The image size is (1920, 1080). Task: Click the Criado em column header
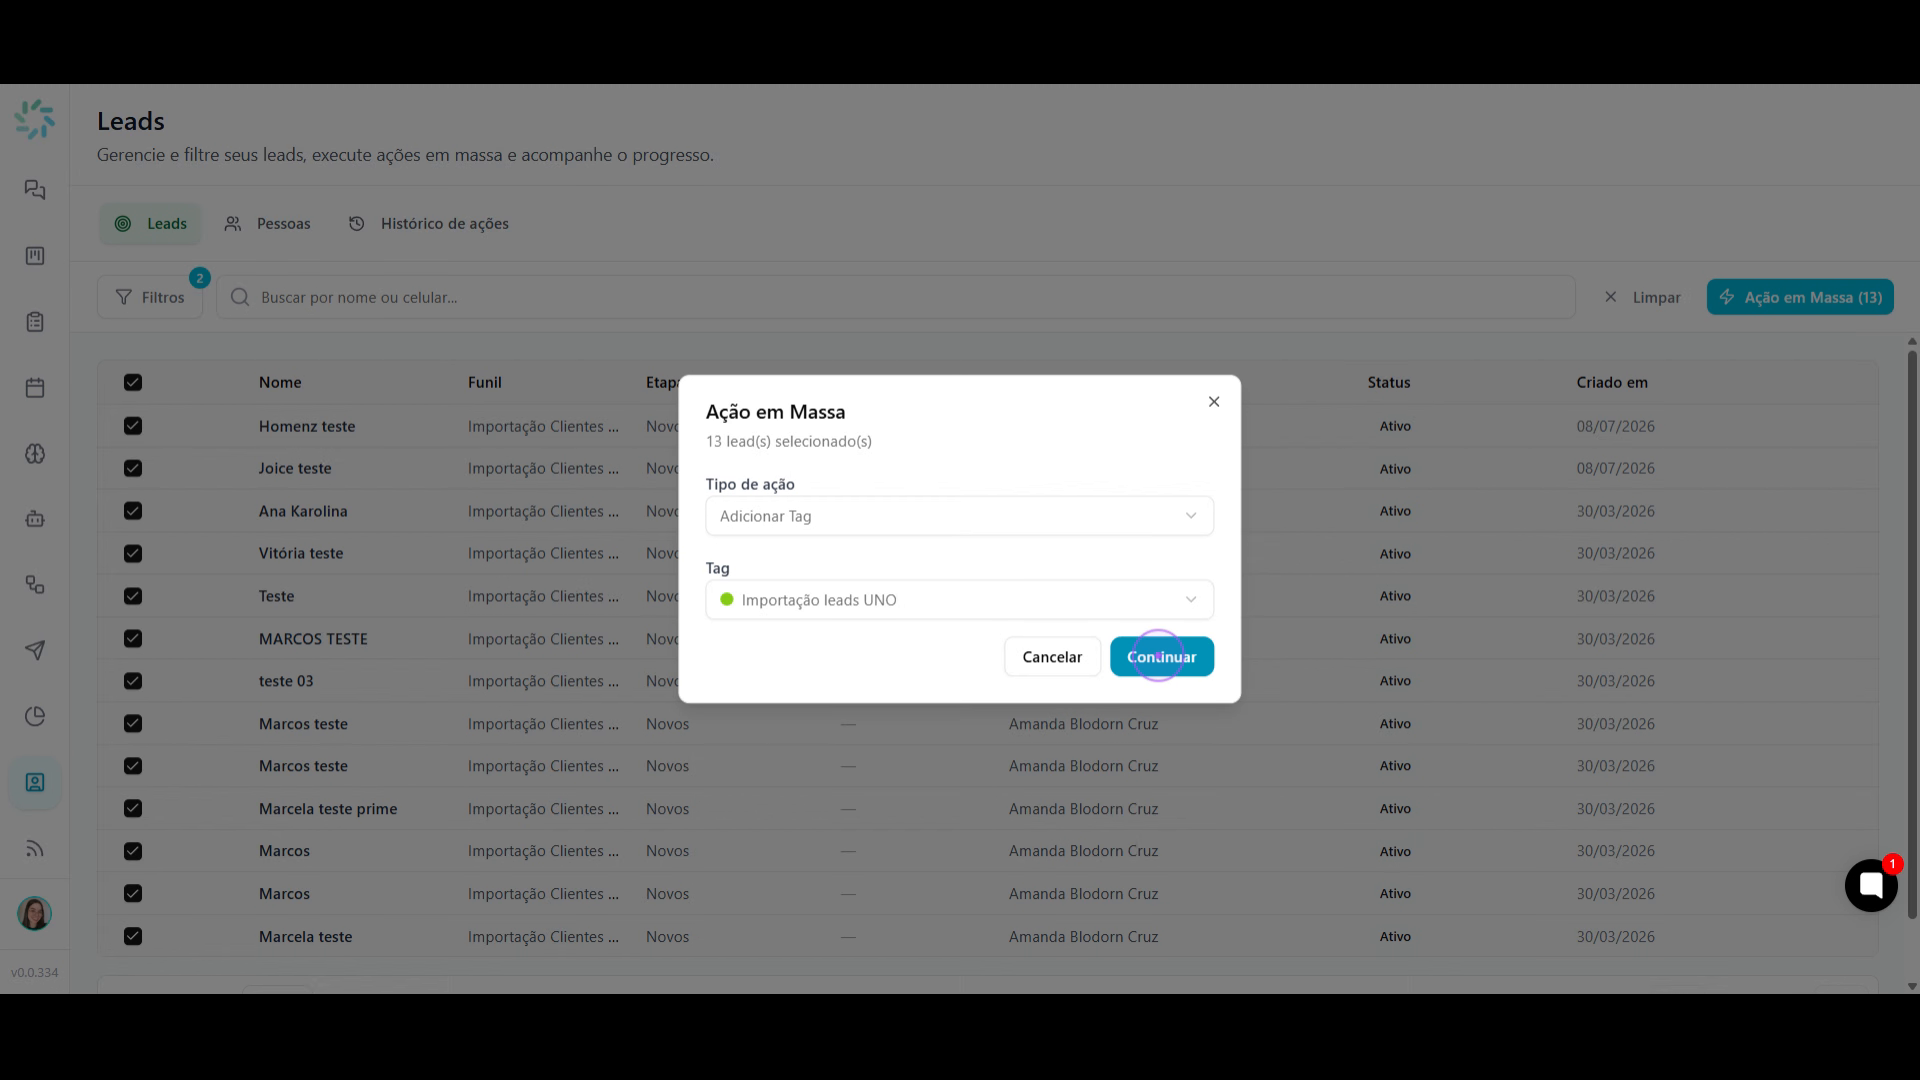click(1612, 382)
